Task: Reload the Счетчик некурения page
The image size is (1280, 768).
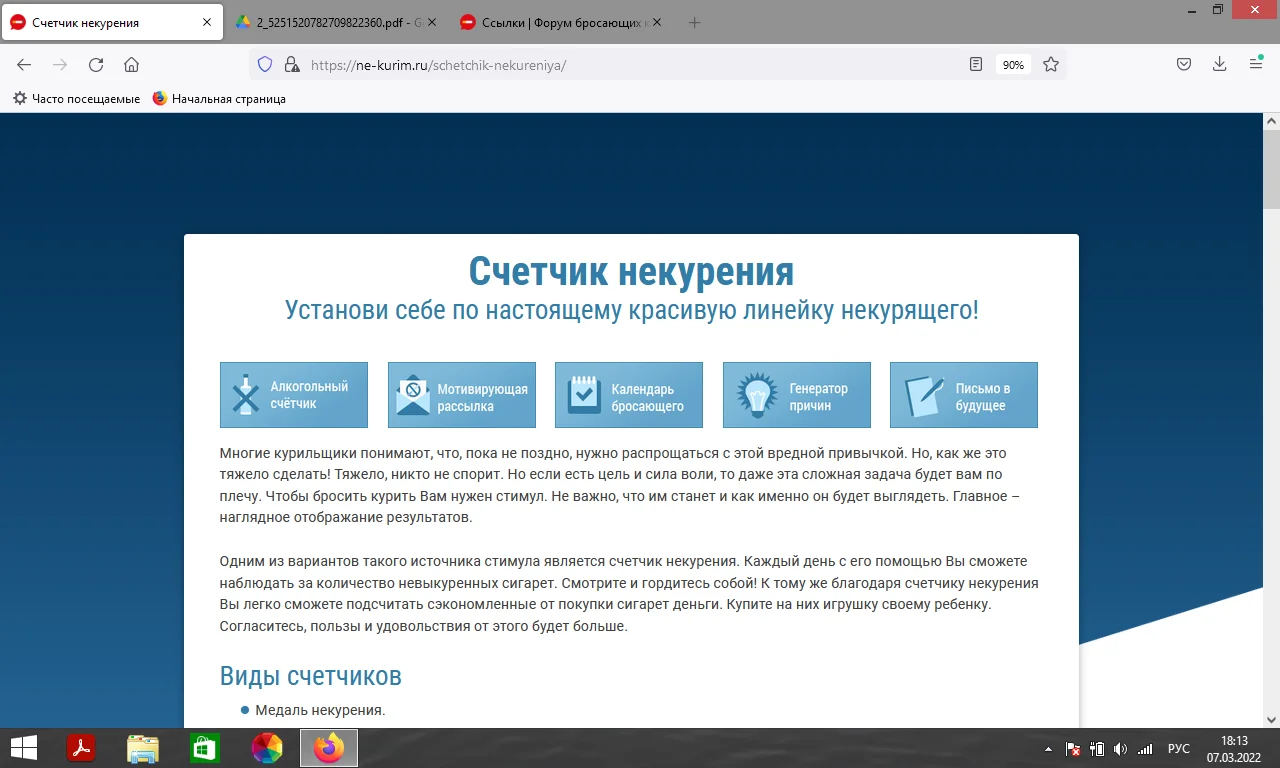Action: click(x=95, y=63)
